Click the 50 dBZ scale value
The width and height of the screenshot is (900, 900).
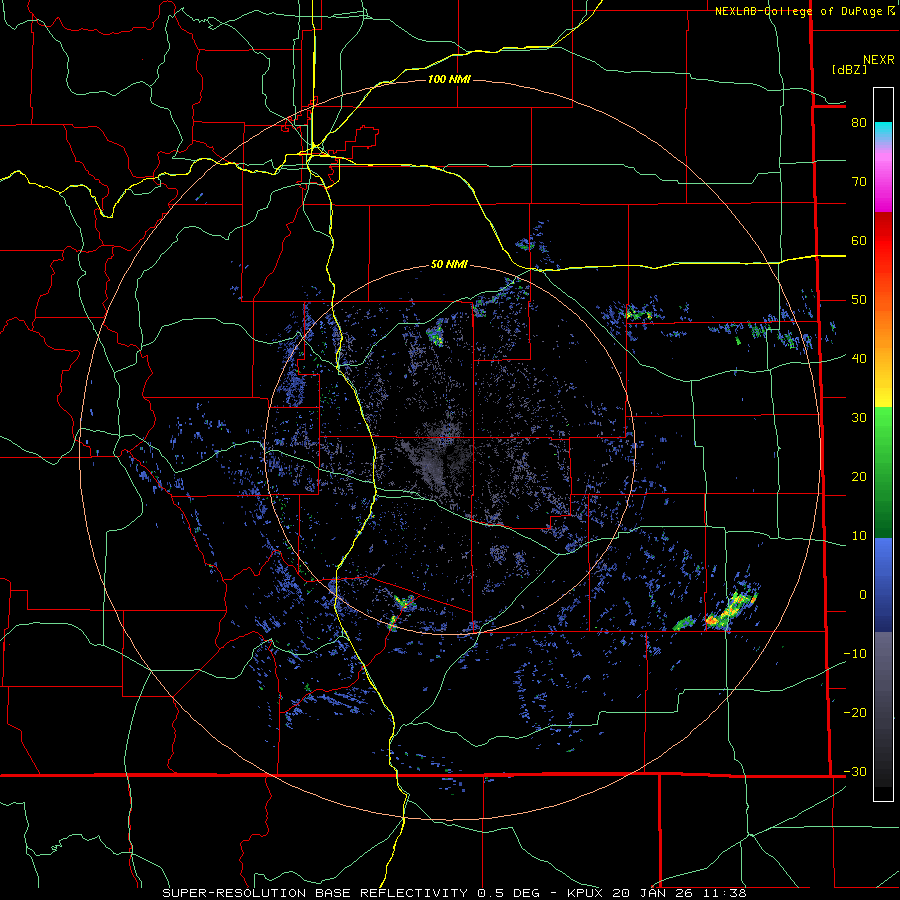pyautogui.click(x=859, y=300)
